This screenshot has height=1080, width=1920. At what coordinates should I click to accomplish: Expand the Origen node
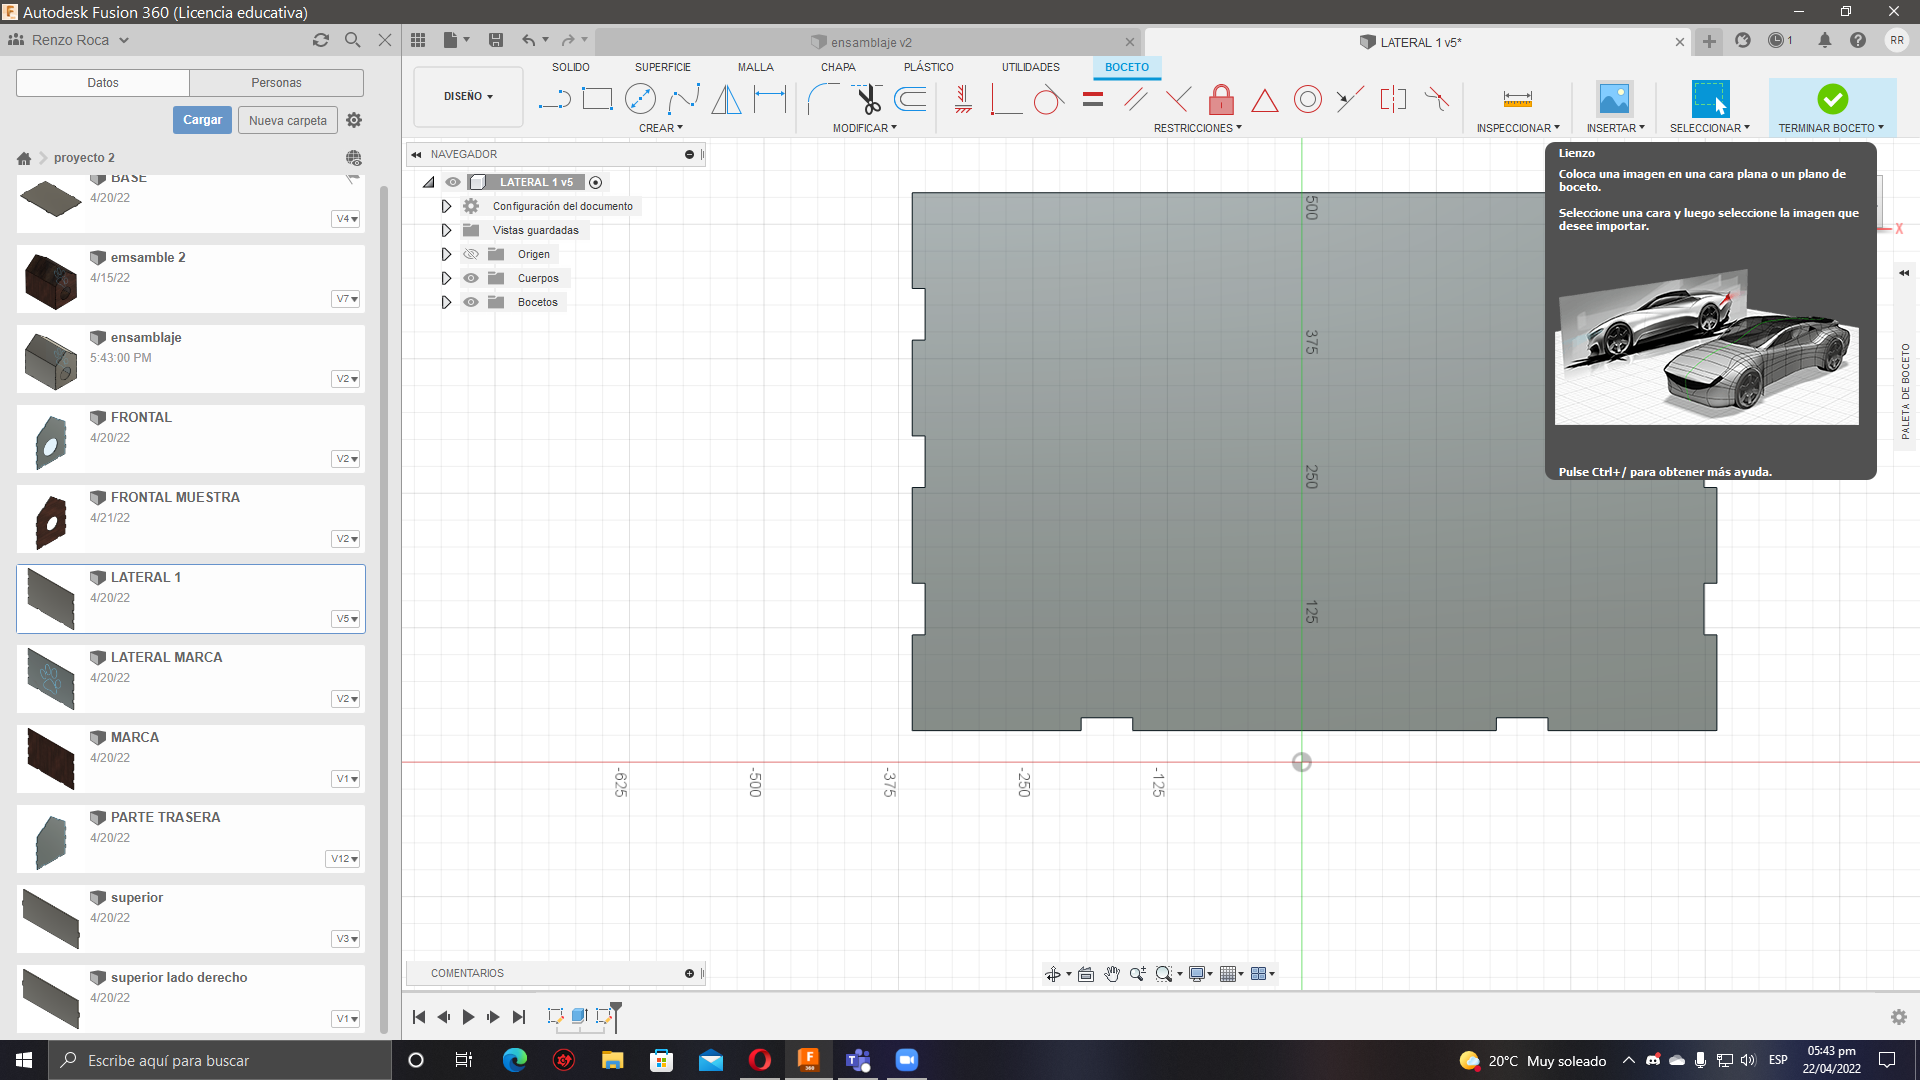[x=446, y=254]
